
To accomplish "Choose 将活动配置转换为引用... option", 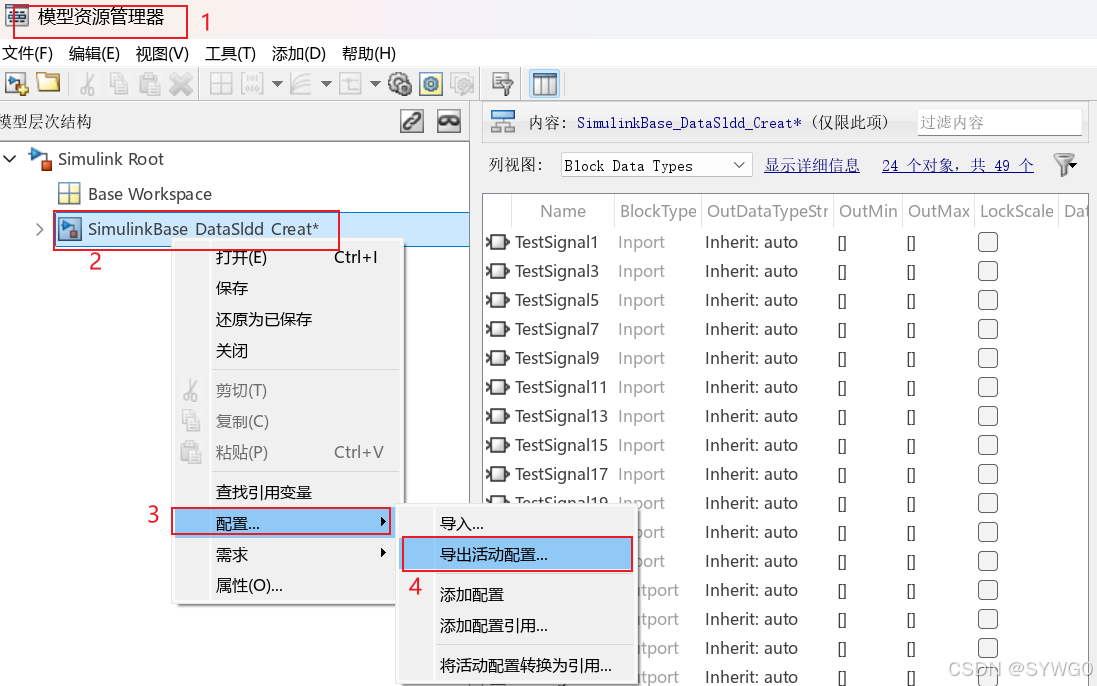I will point(517,666).
